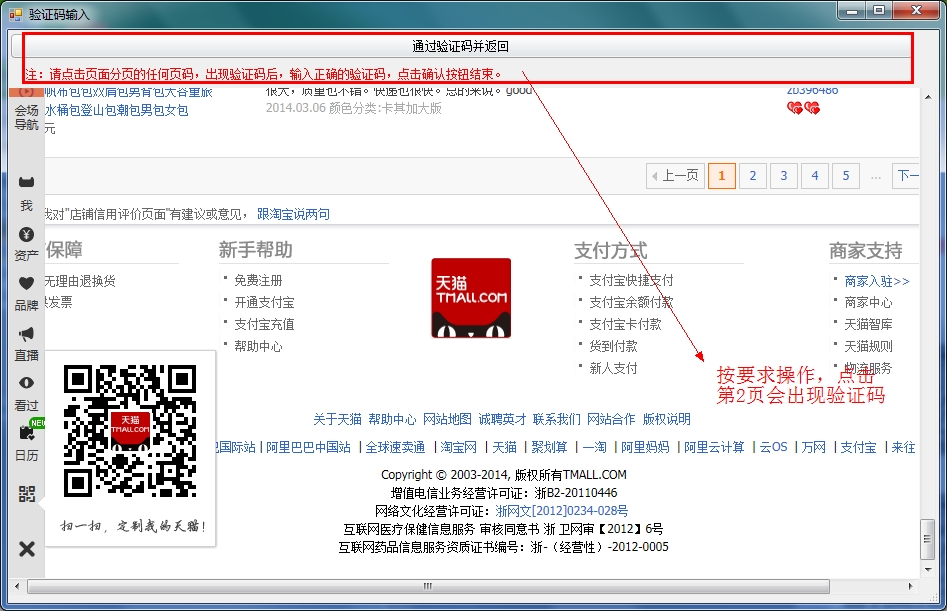The image size is (947, 611).
Task: Open the 全球速卖通 link
Action: [395, 447]
